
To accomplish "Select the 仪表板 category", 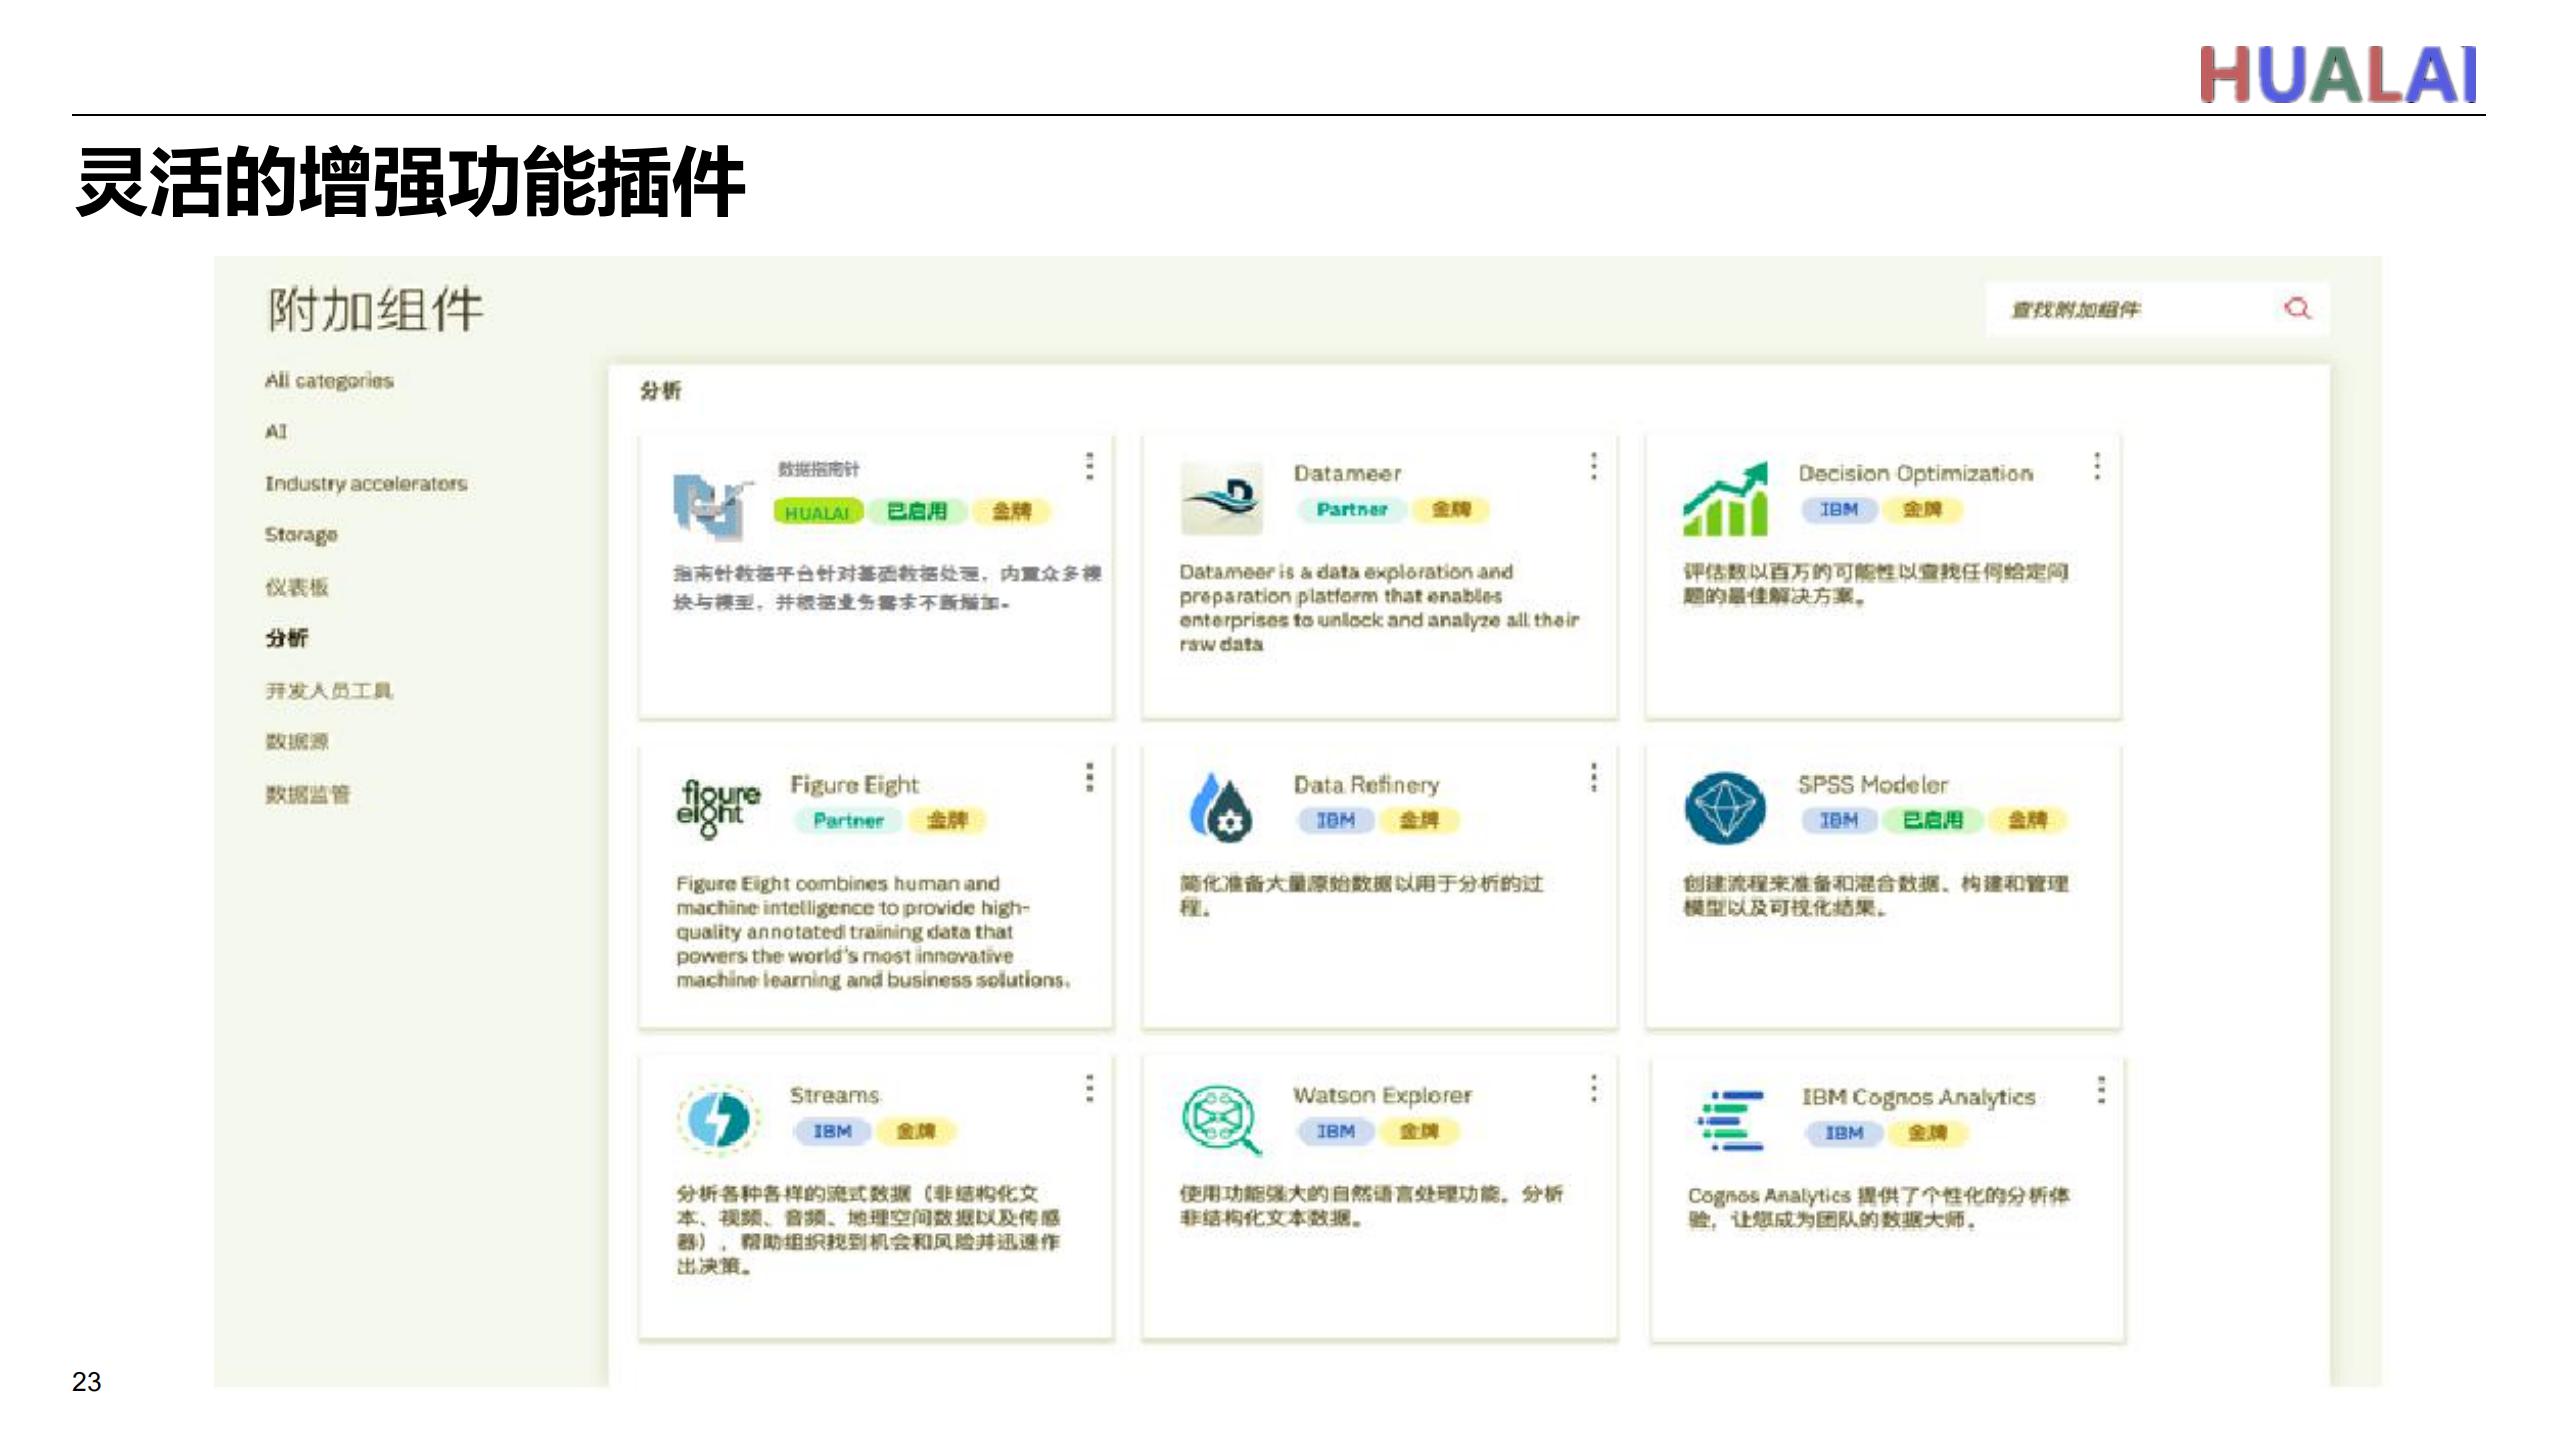I will [297, 587].
